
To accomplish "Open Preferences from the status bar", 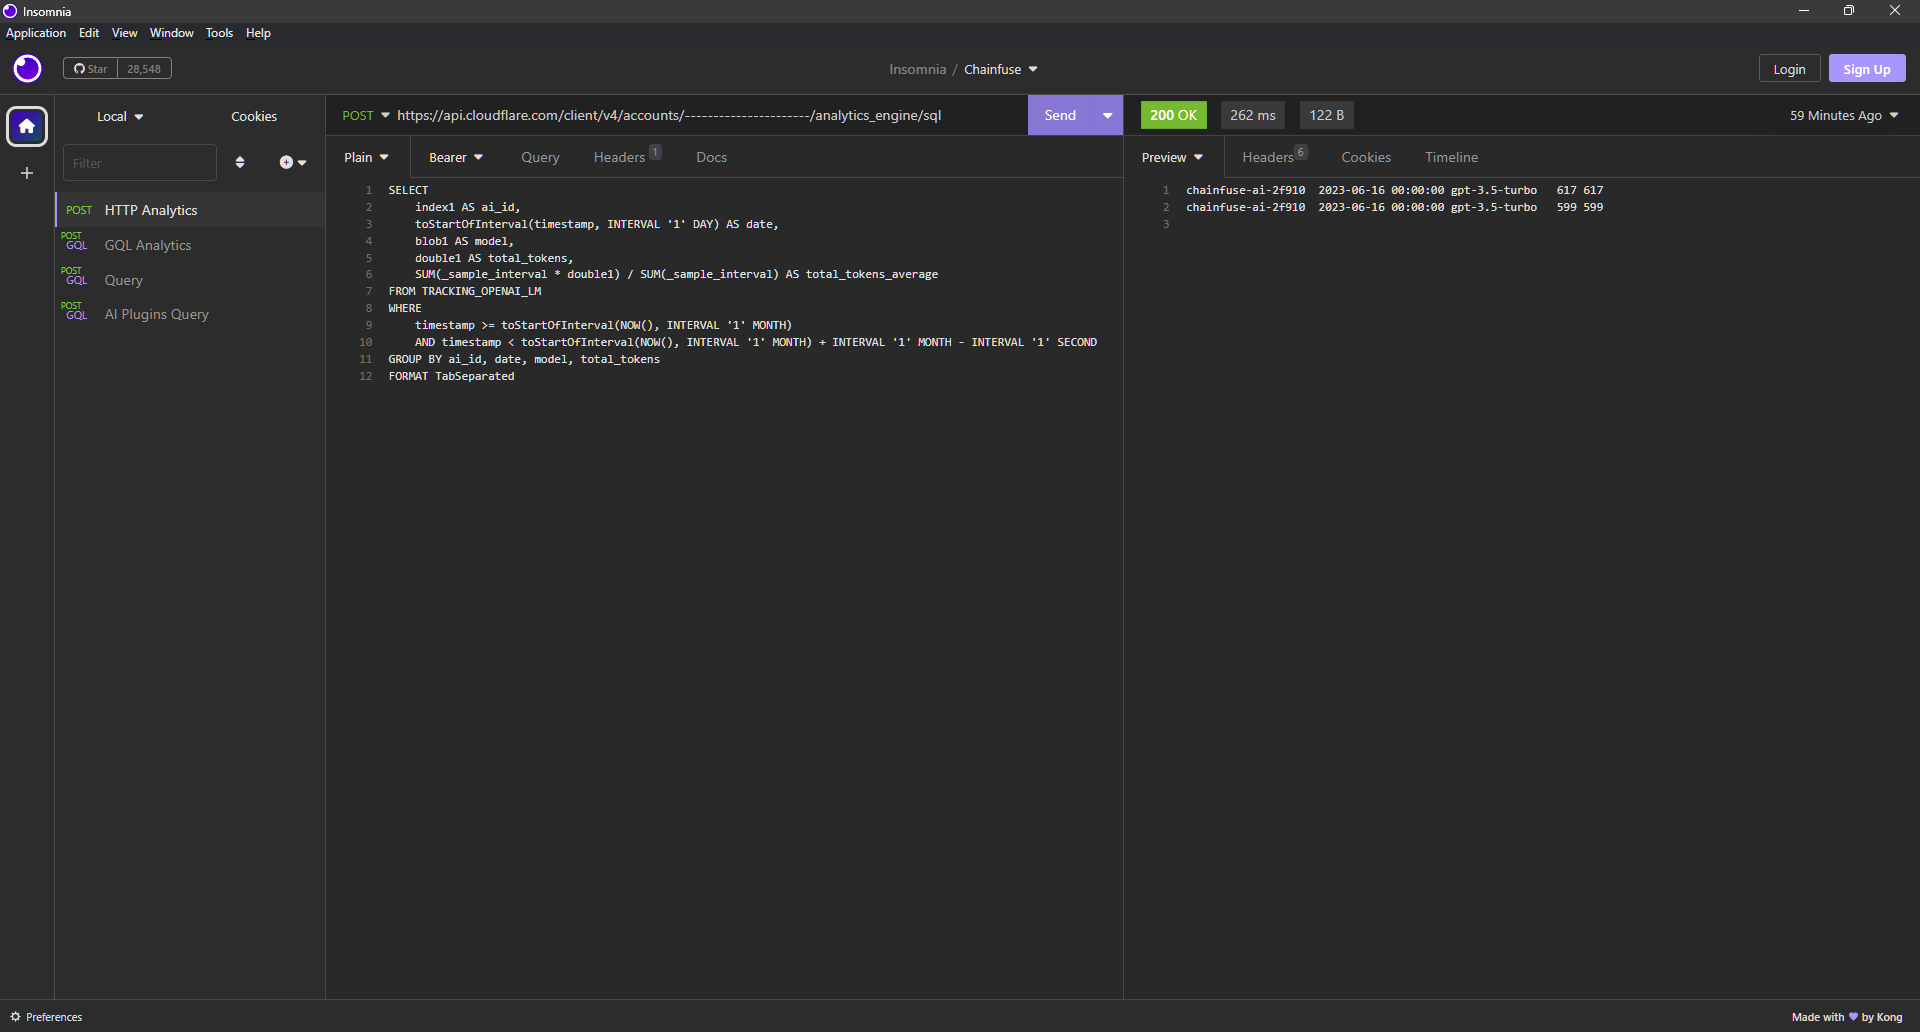I will [46, 1017].
